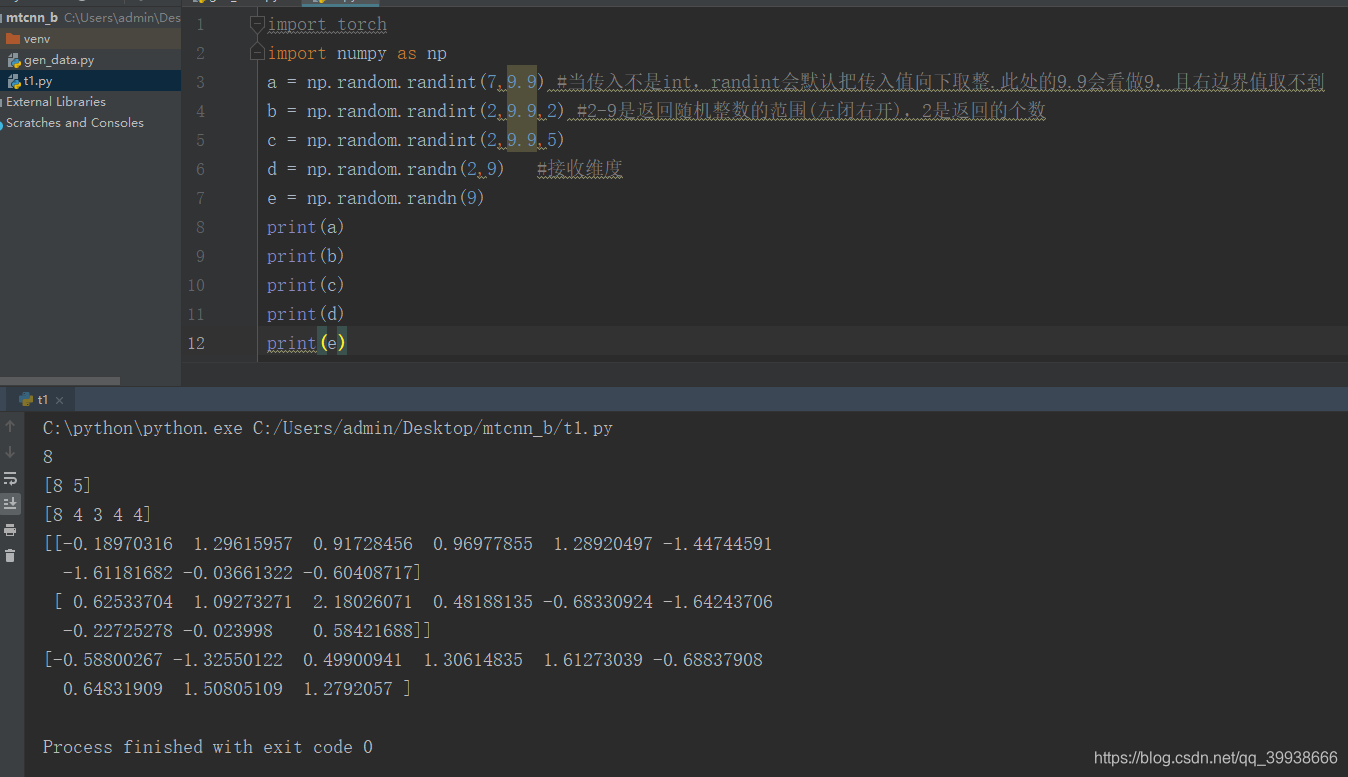Toggle Soft-Wrap in the run panel toolbar
The height and width of the screenshot is (777, 1348).
[10, 478]
